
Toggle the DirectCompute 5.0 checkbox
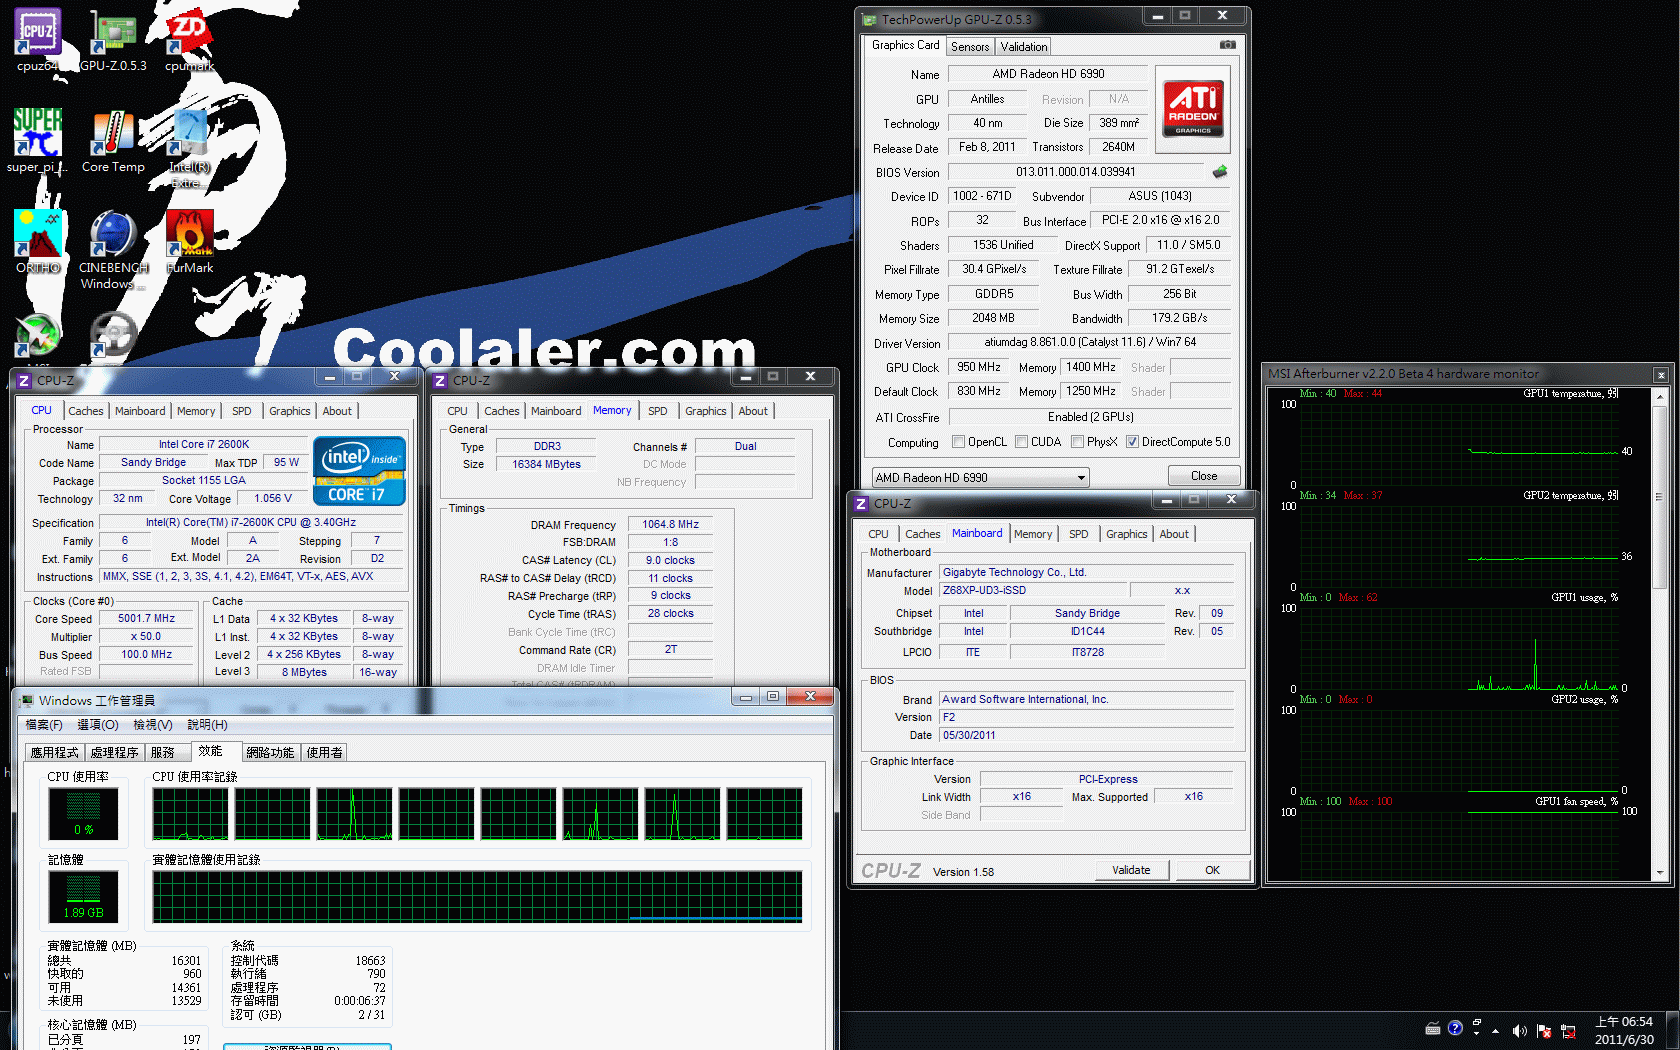(1133, 442)
